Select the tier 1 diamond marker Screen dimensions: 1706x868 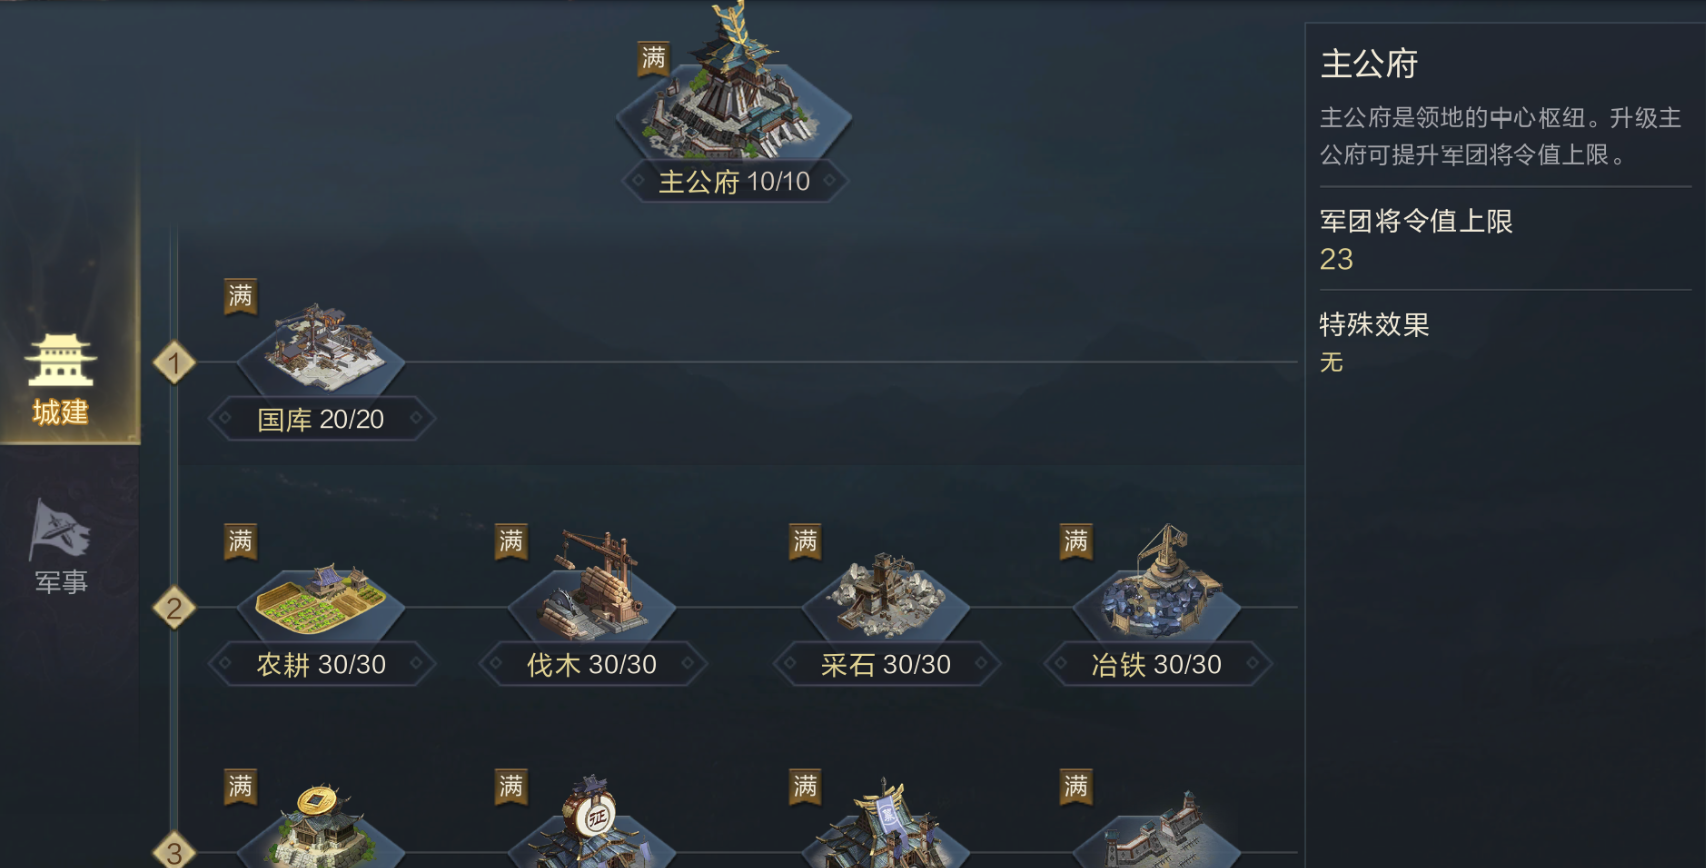click(x=174, y=362)
